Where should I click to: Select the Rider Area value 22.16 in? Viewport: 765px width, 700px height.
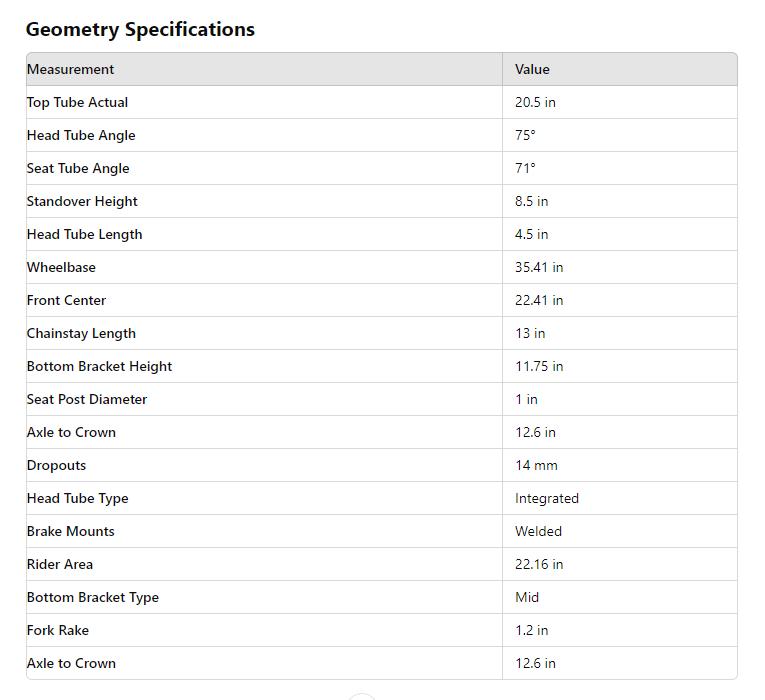click(539, 564)
